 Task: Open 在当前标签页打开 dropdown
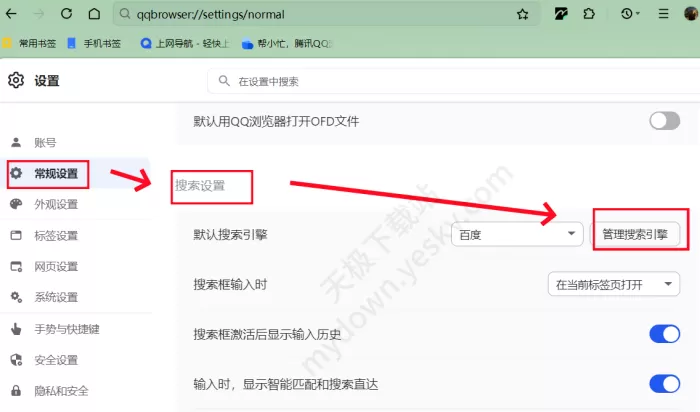pos(613,284)
